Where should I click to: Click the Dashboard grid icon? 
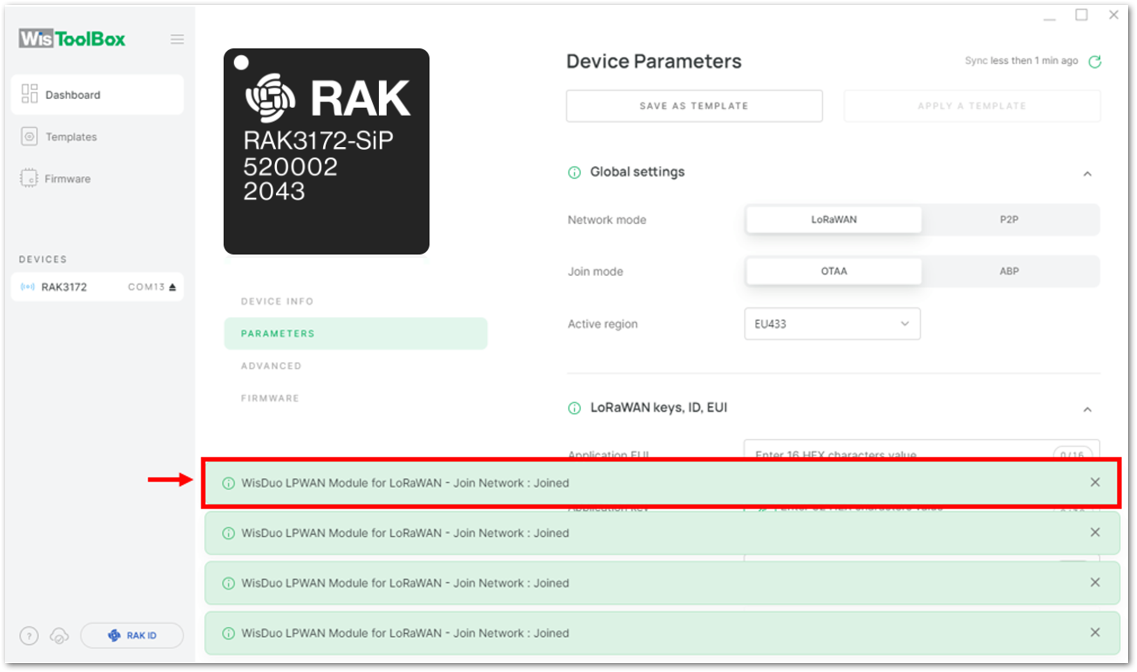29,94
